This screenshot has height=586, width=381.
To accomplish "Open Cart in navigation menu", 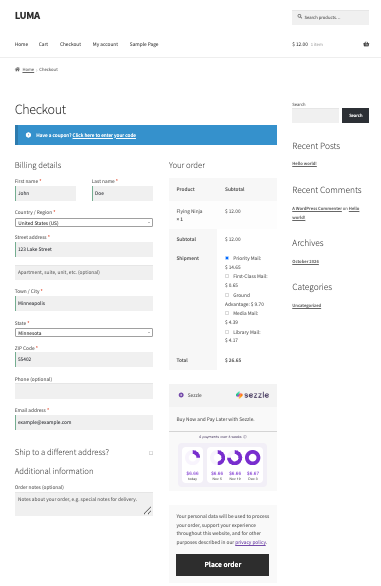I will [43, 44].
